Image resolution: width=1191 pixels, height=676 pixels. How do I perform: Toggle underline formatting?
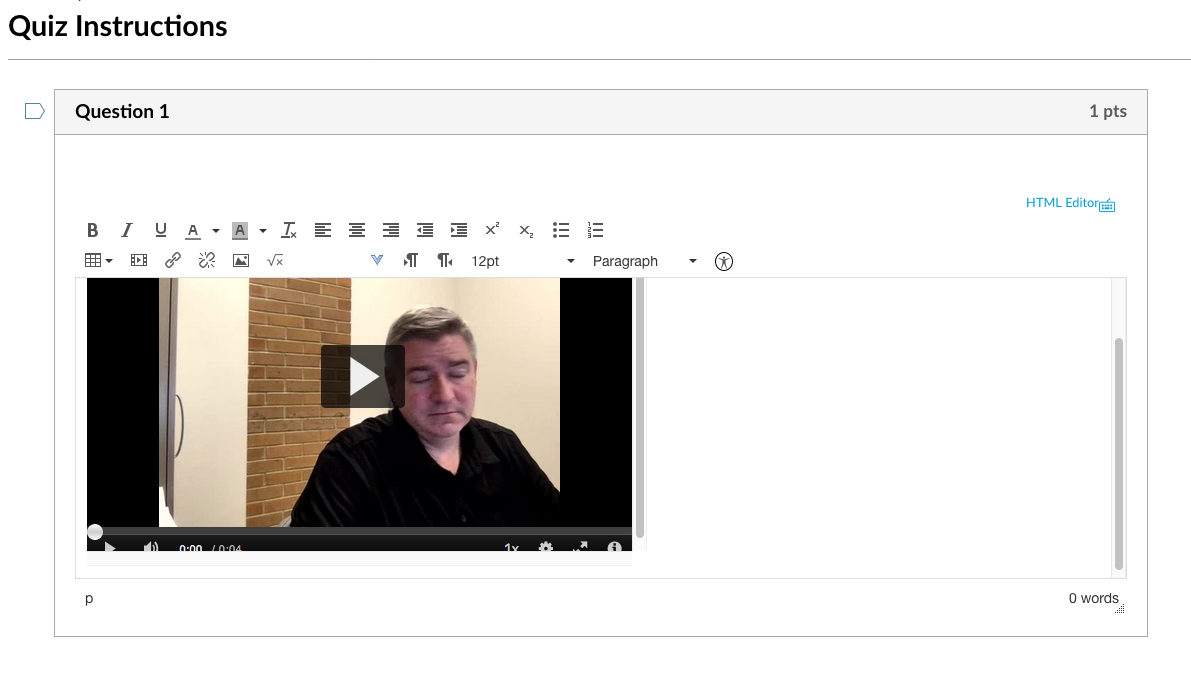point(160,230)
